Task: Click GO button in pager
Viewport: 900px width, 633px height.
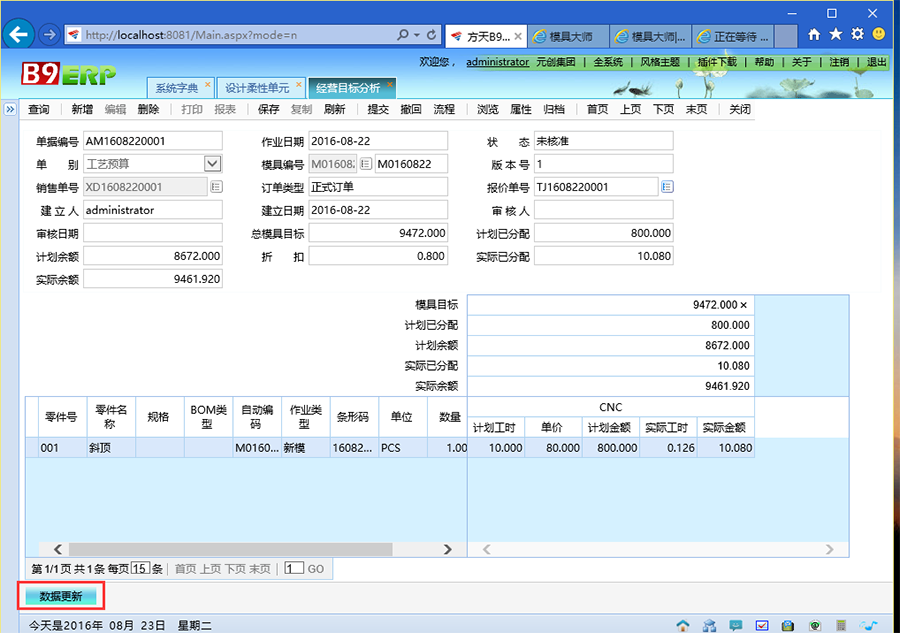Action: tap(316, 569)
